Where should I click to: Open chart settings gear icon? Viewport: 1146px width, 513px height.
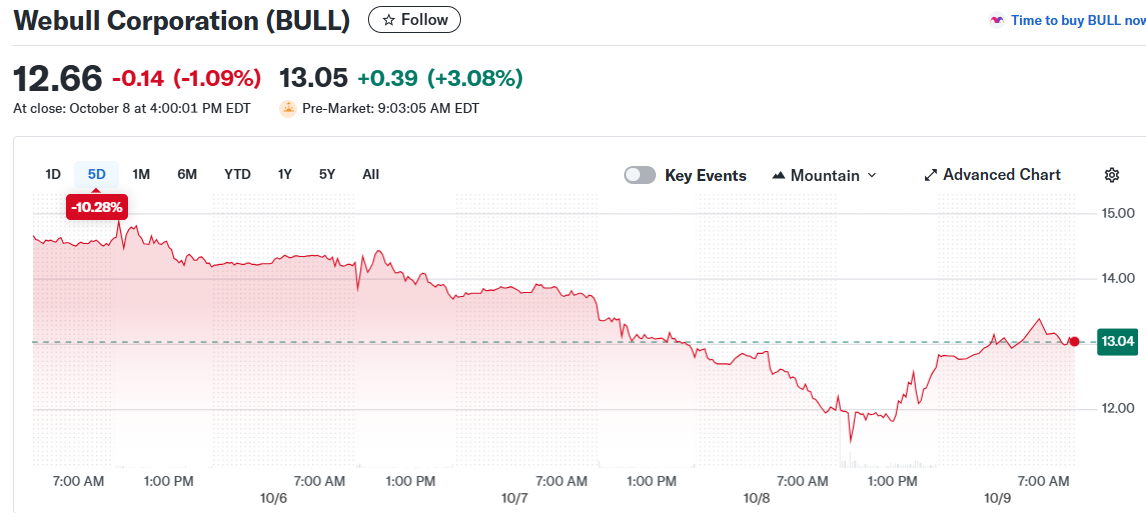coord(1111,175)
